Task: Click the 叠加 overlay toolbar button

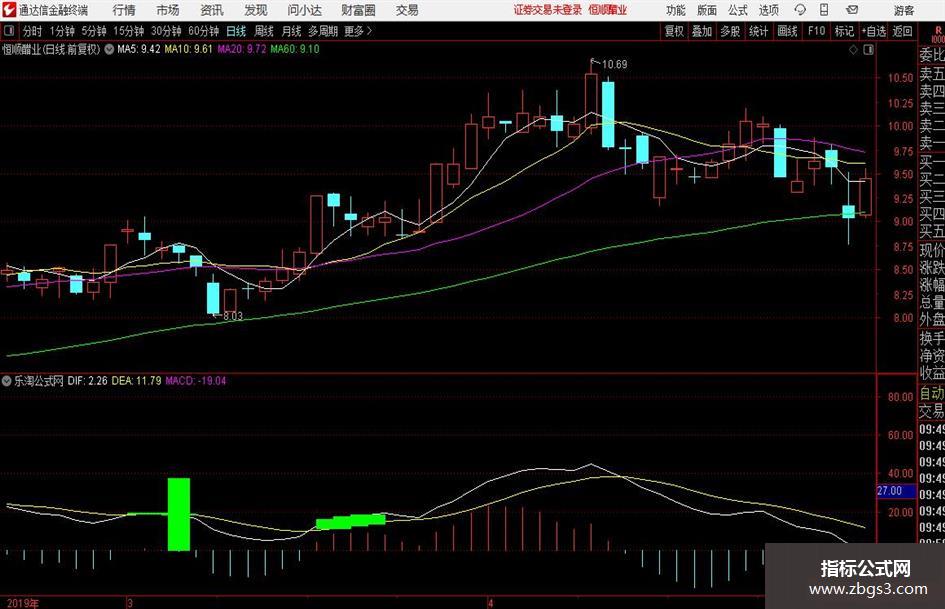Action: click(702, 31)
